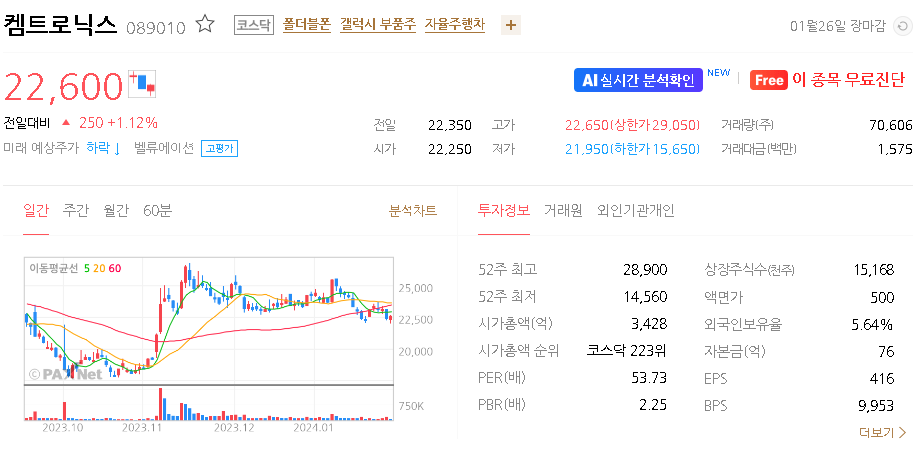The image size is (919, 459).
Task: Click 코스닥 223위 ranking text
Action: pos(627,351)
